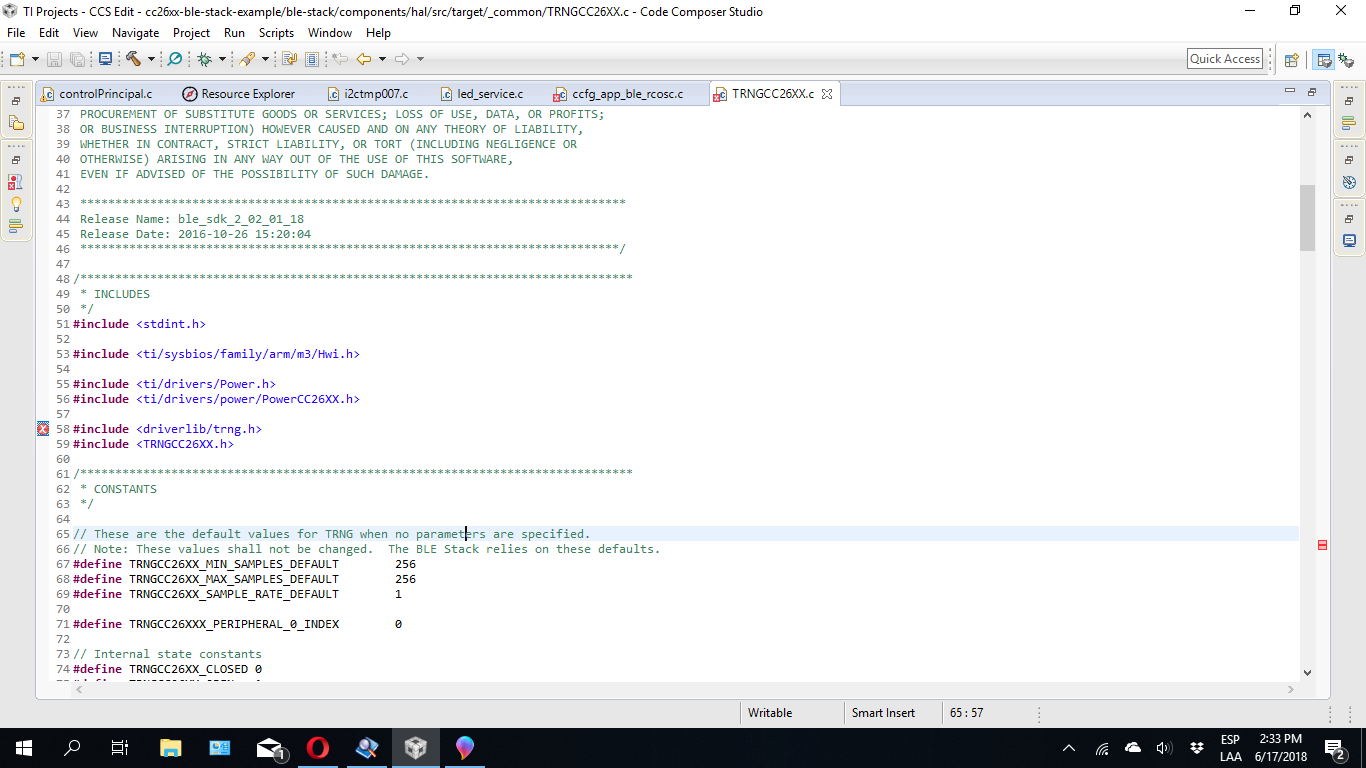Switch to the CCS Debug perspective
1366x768 pixels.
click(x=1347, y=60)
